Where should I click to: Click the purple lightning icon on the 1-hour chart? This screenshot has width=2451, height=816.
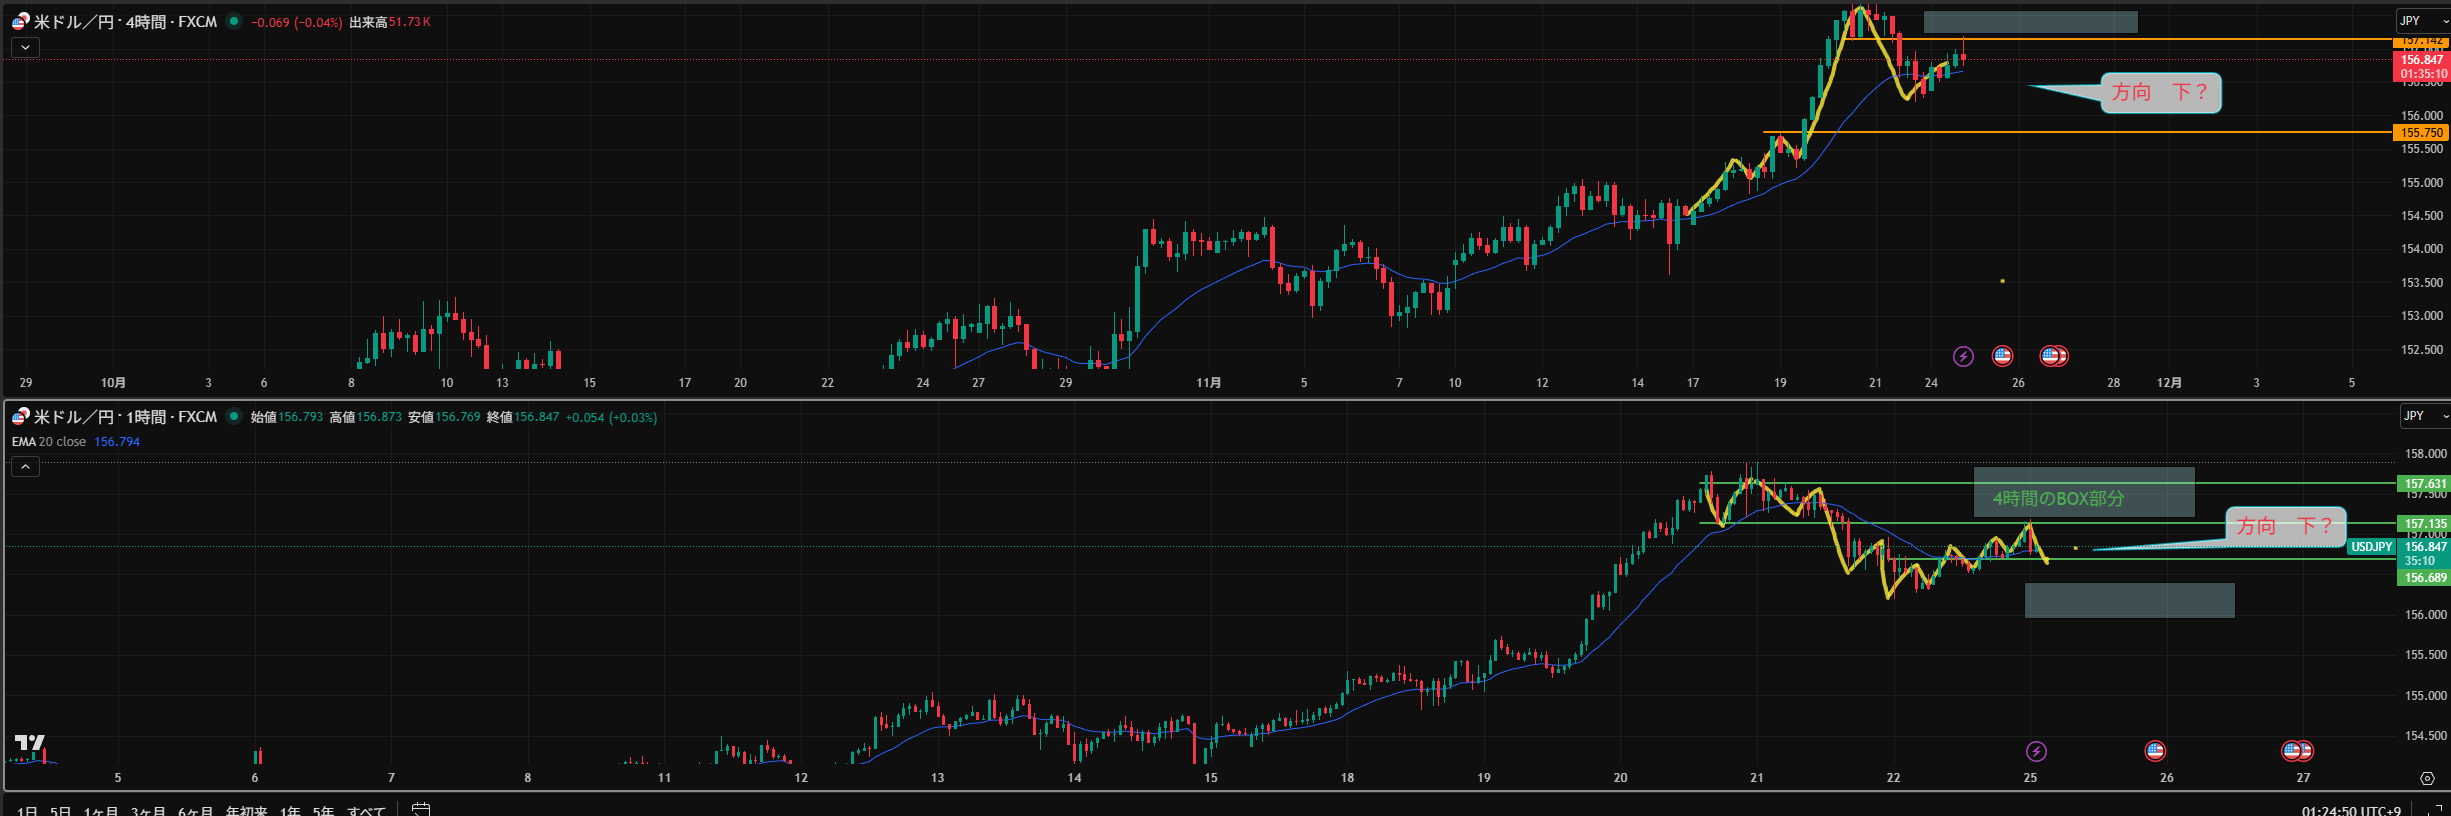click(x=2036, y=751)
